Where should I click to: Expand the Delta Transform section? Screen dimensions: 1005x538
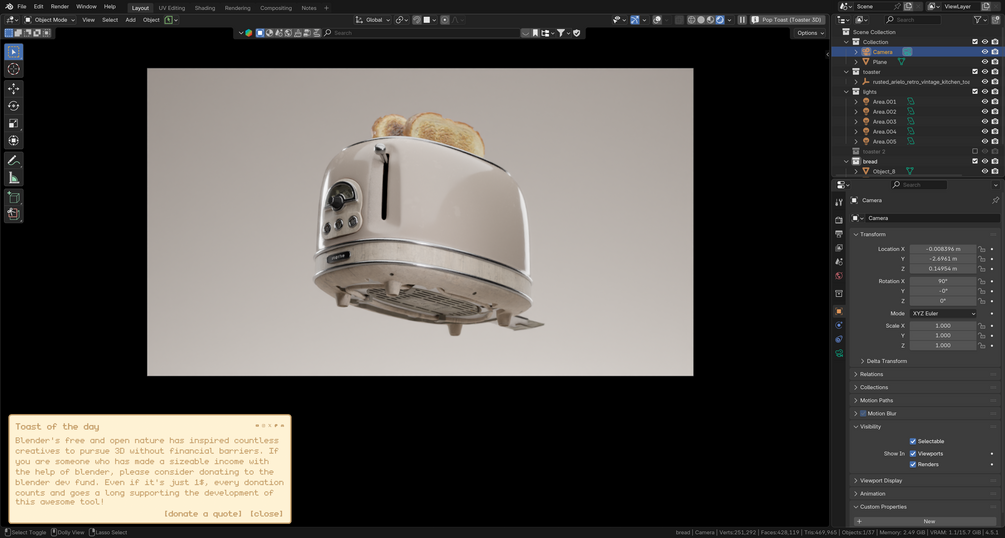(x=886, y=361)
